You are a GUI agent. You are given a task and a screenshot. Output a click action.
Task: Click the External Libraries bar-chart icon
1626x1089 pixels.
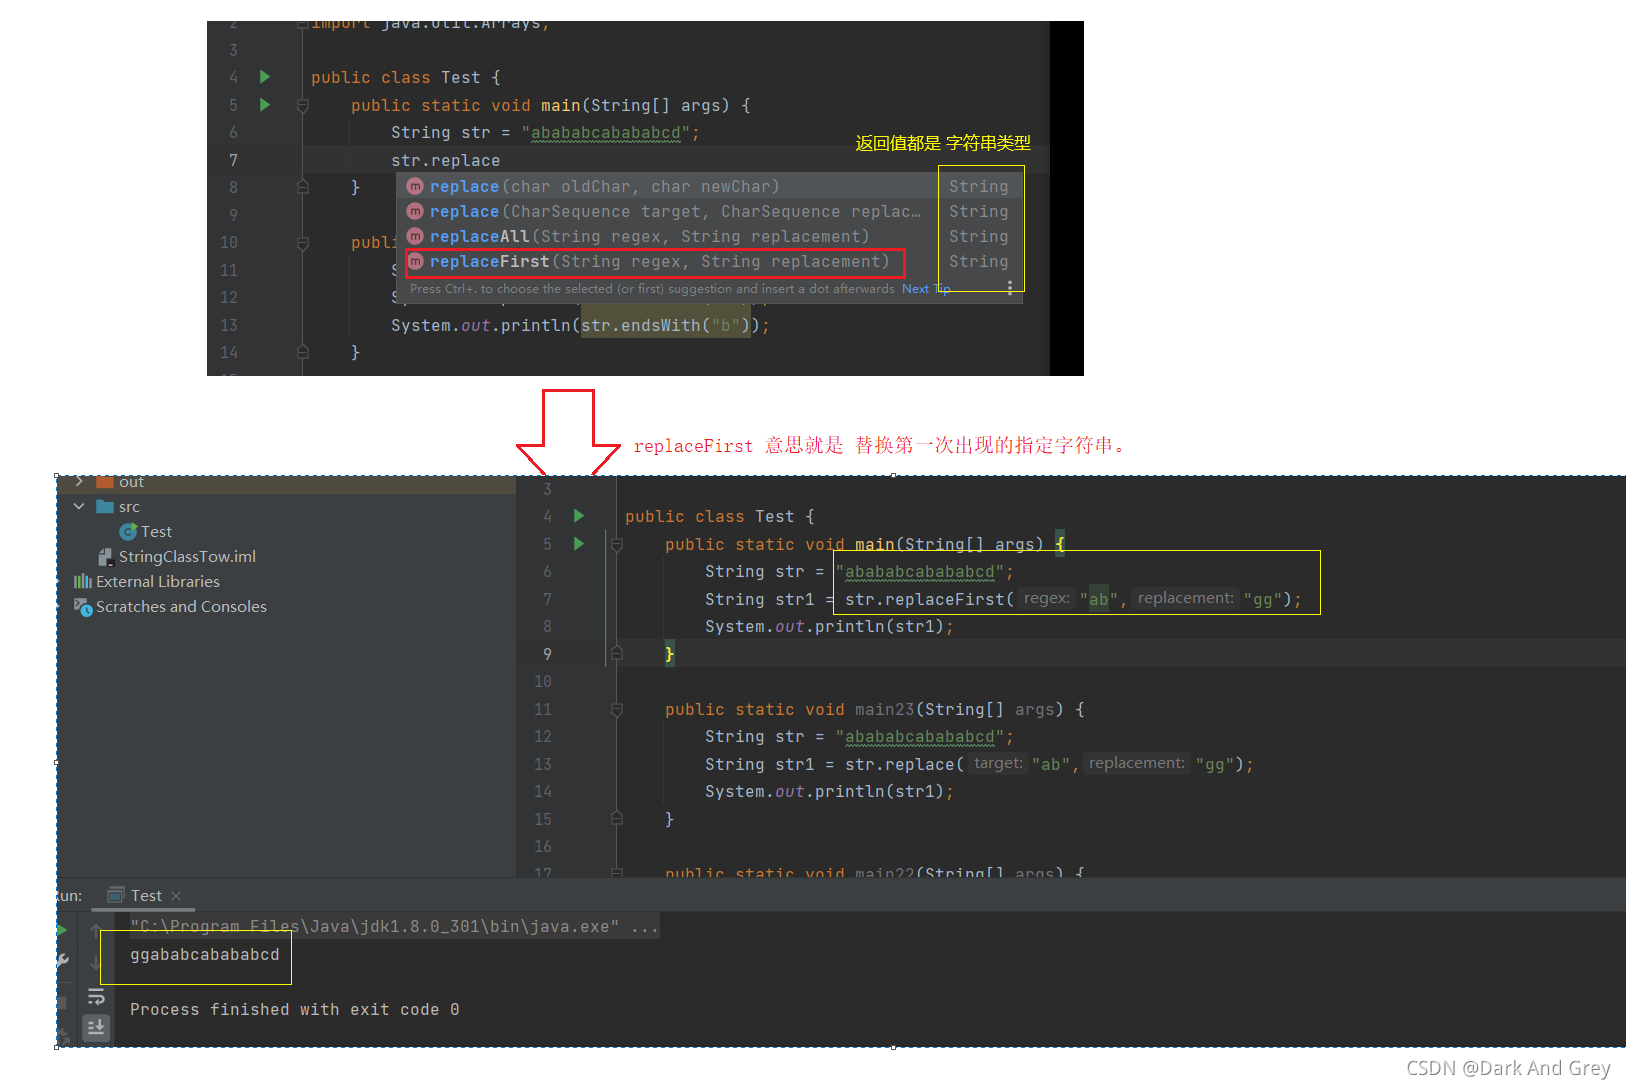point(83,581)
